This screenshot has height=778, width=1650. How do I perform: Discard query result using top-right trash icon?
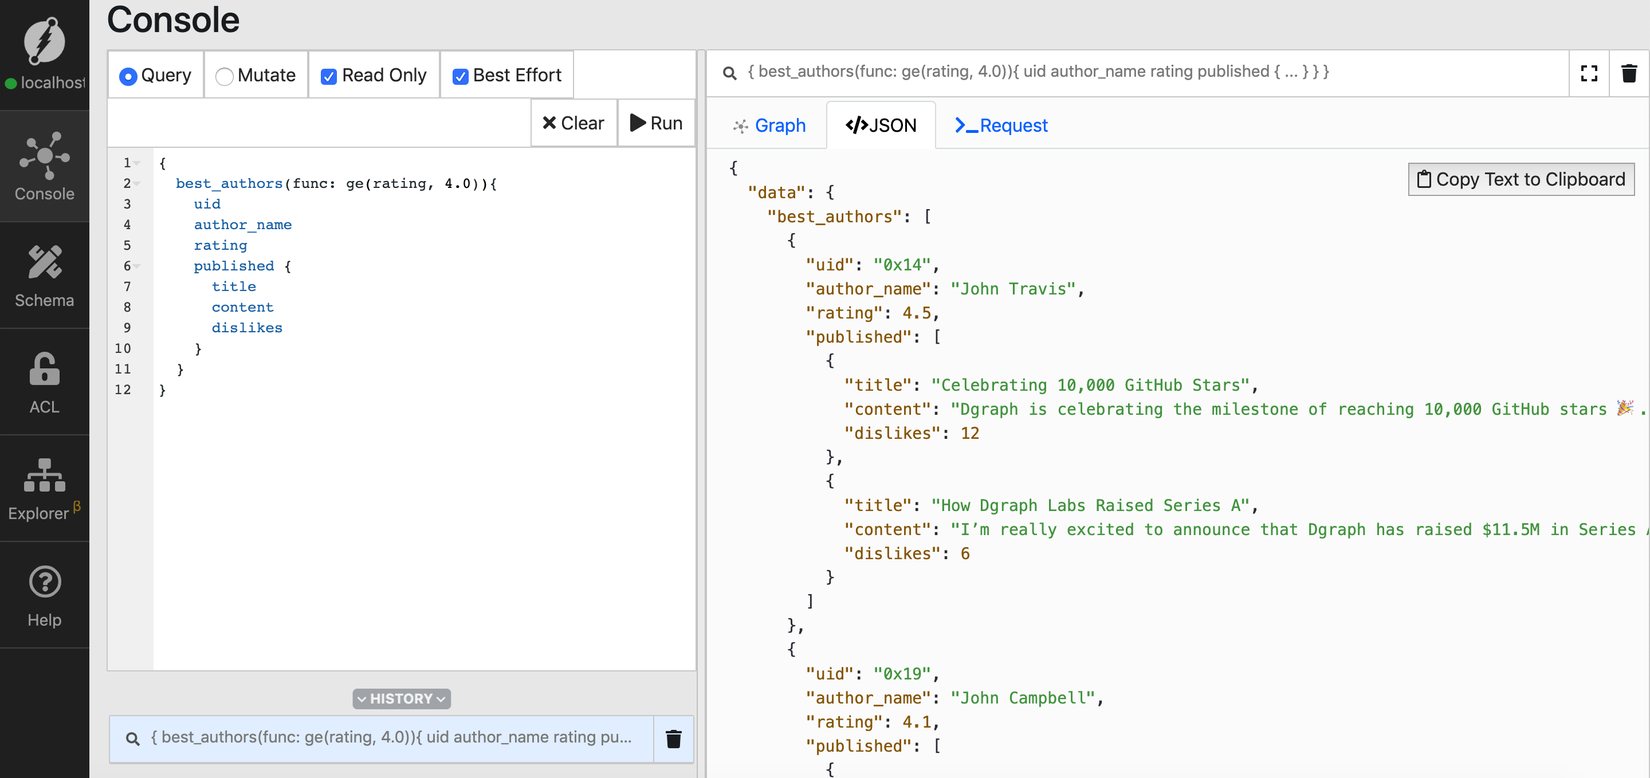tap(1629, 73)
